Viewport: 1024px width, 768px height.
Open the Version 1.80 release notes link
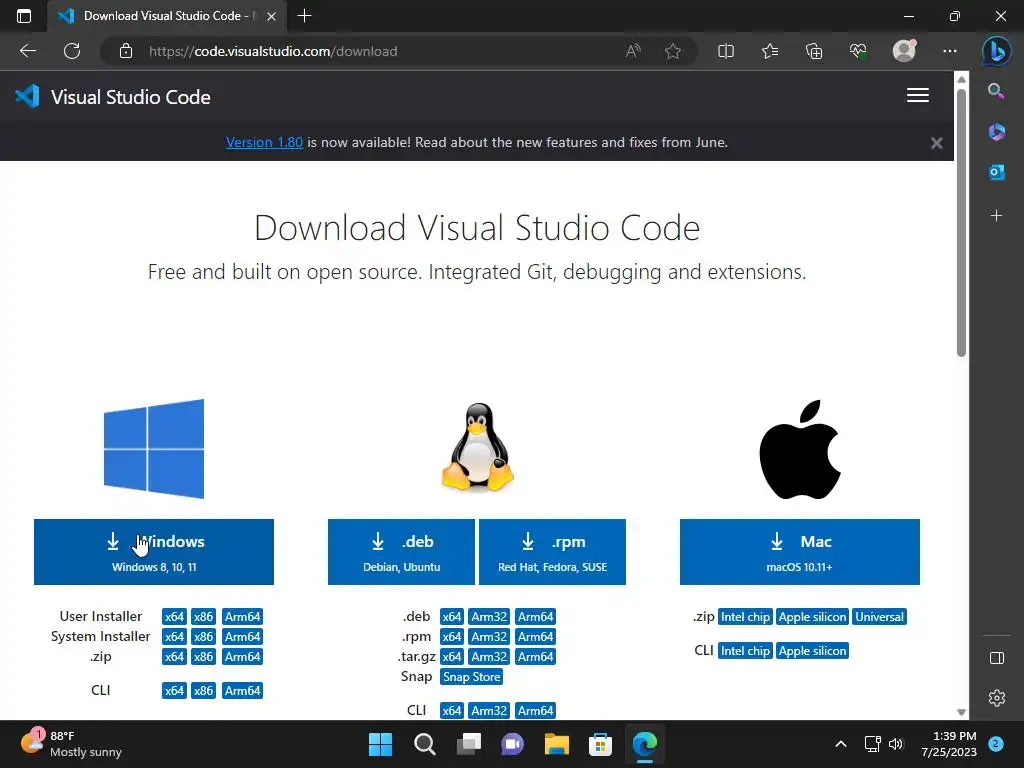(264, 142)
